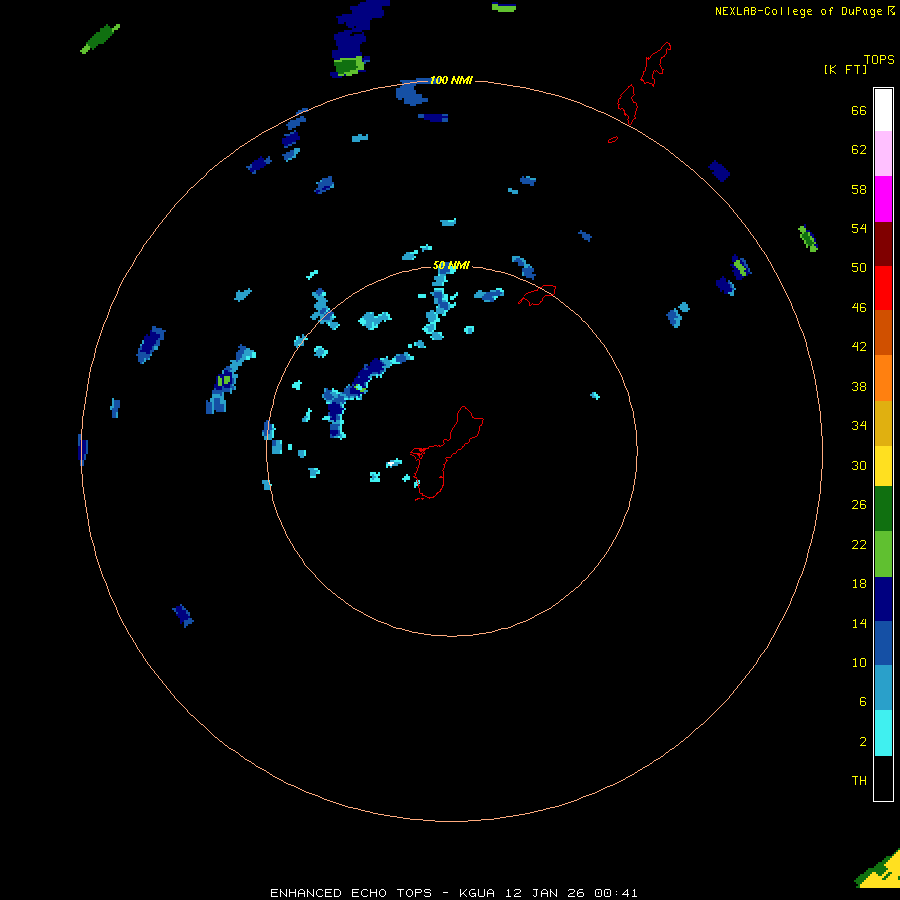Screen dimensions: 900x900
Task: Click the green echo above the 100 NMI ring
Action: [x=348, y=66]
